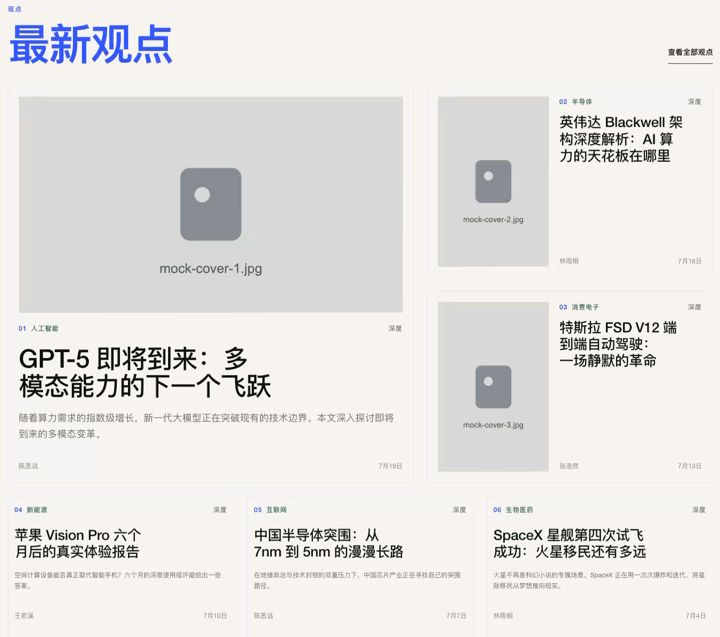Screen dimensions: 720x637
Task: Click the 7月7日 date on the 半导体突围 card
Action: tap(456, 615)
